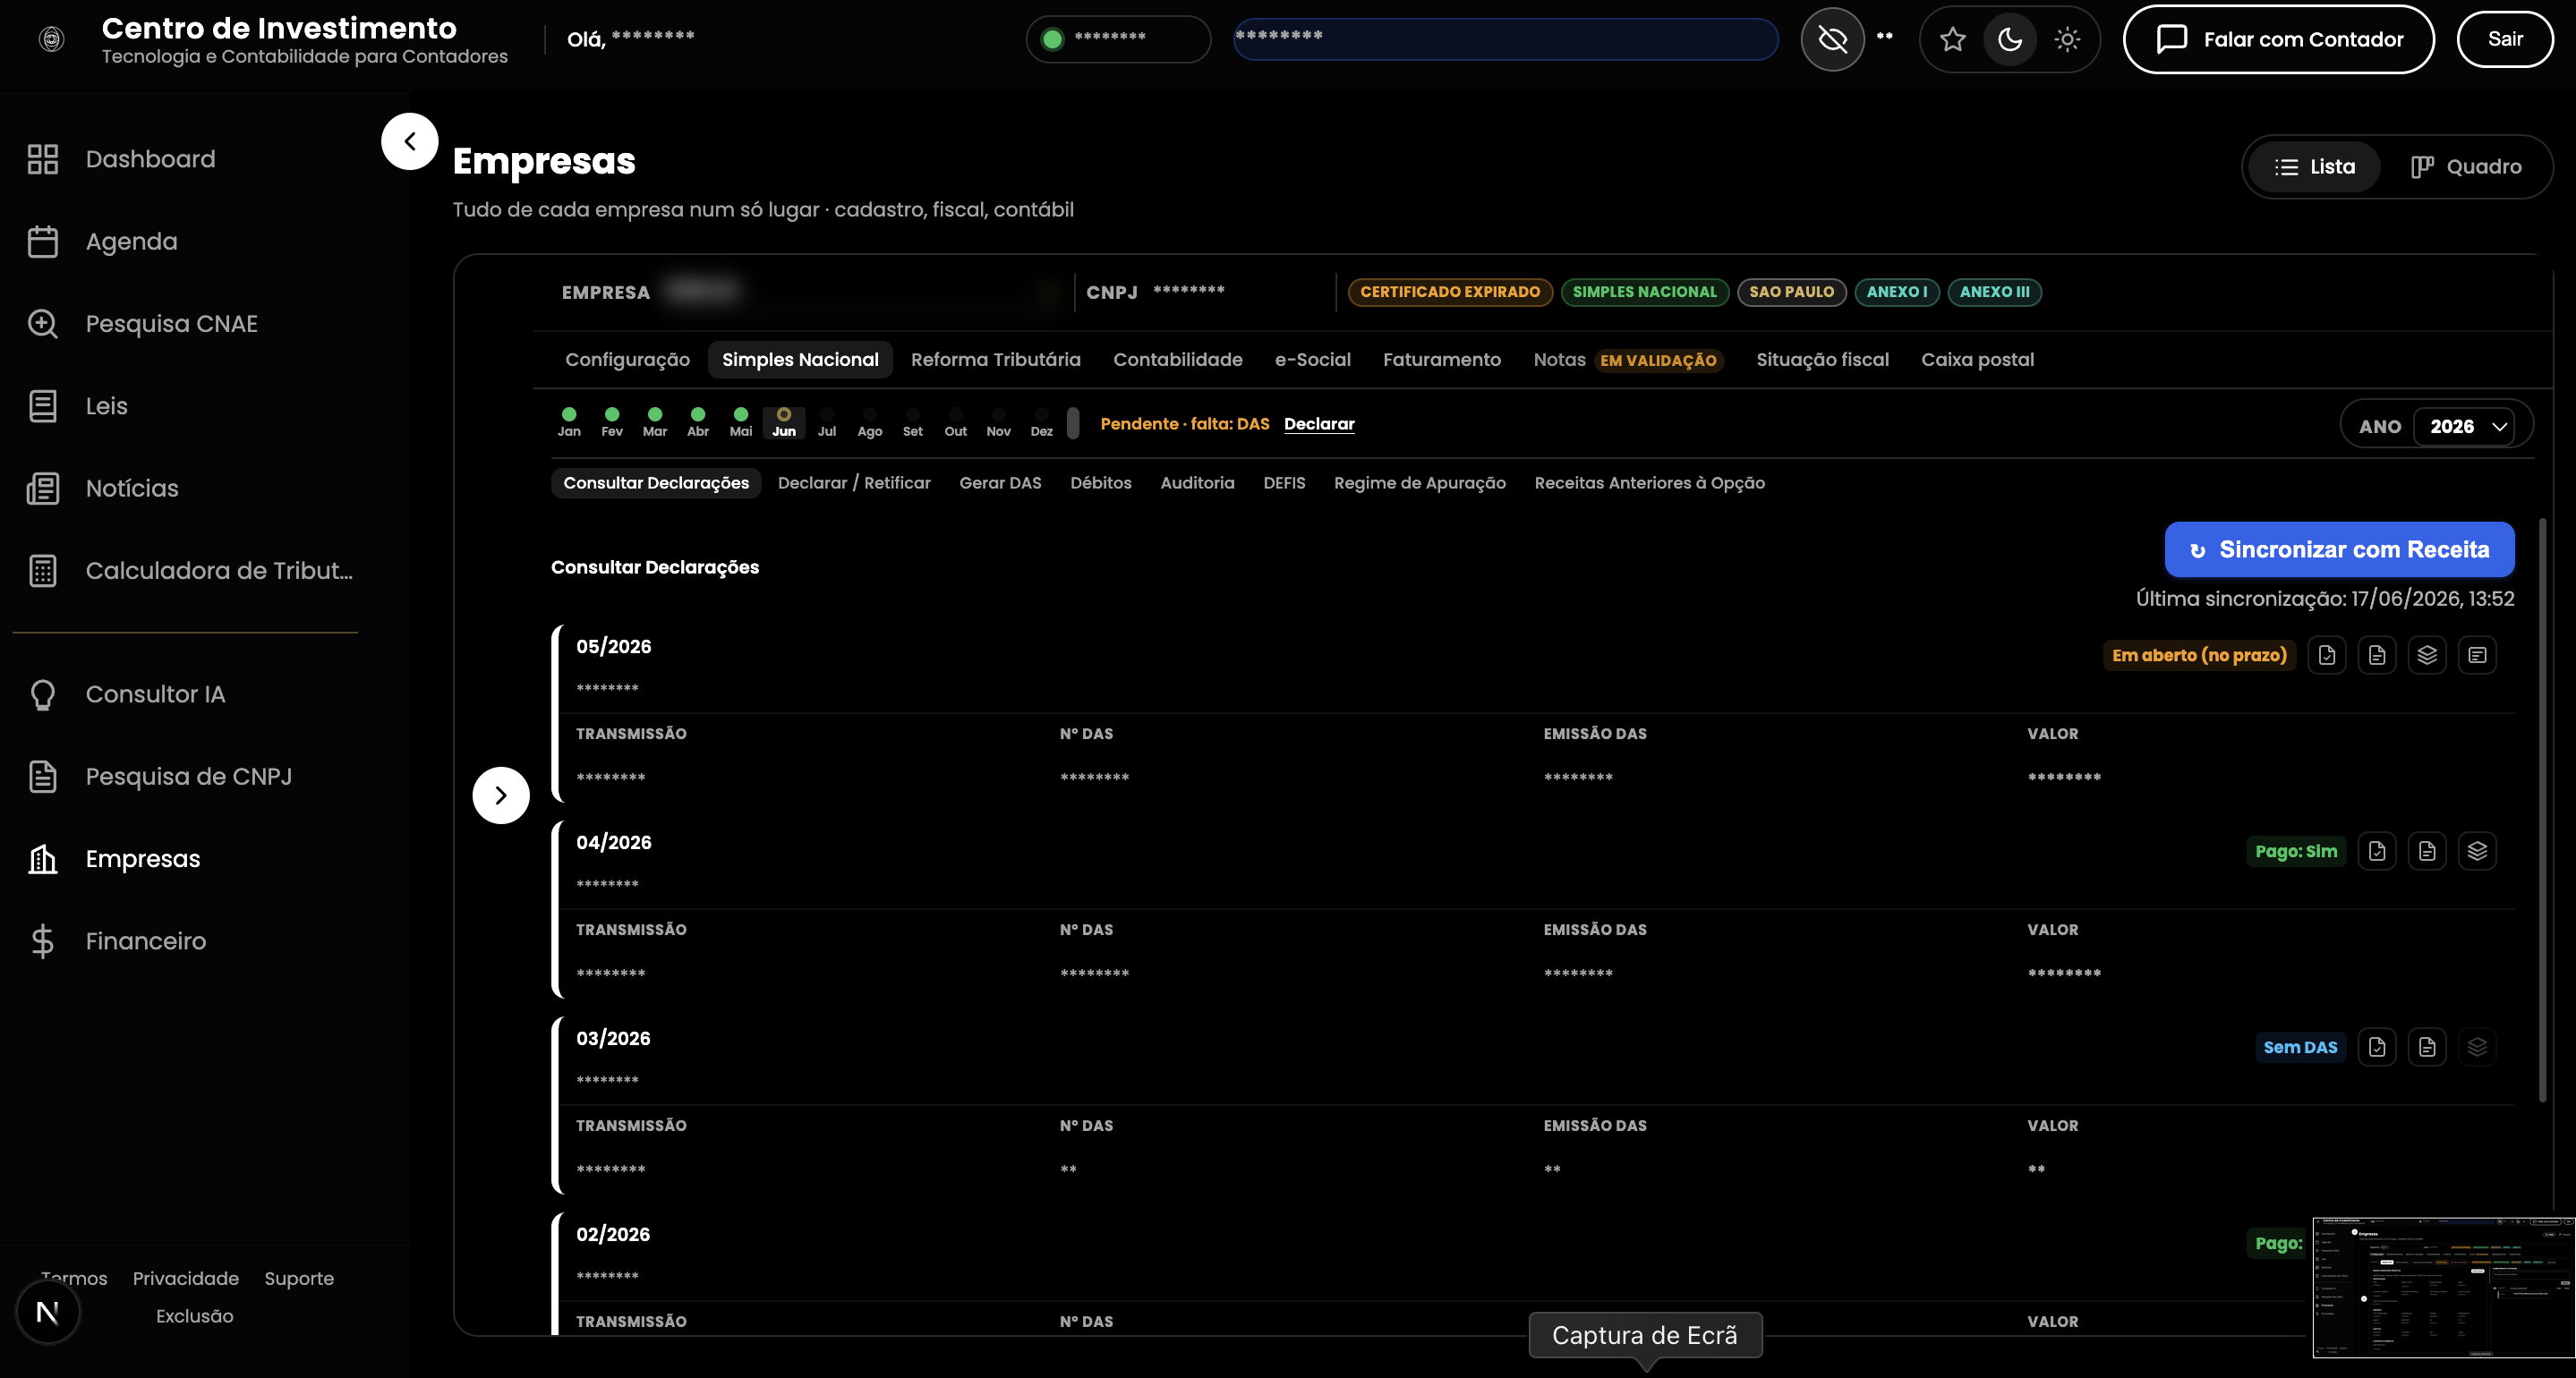Toggle hidden-data eye visibility button

(1832, 39)
